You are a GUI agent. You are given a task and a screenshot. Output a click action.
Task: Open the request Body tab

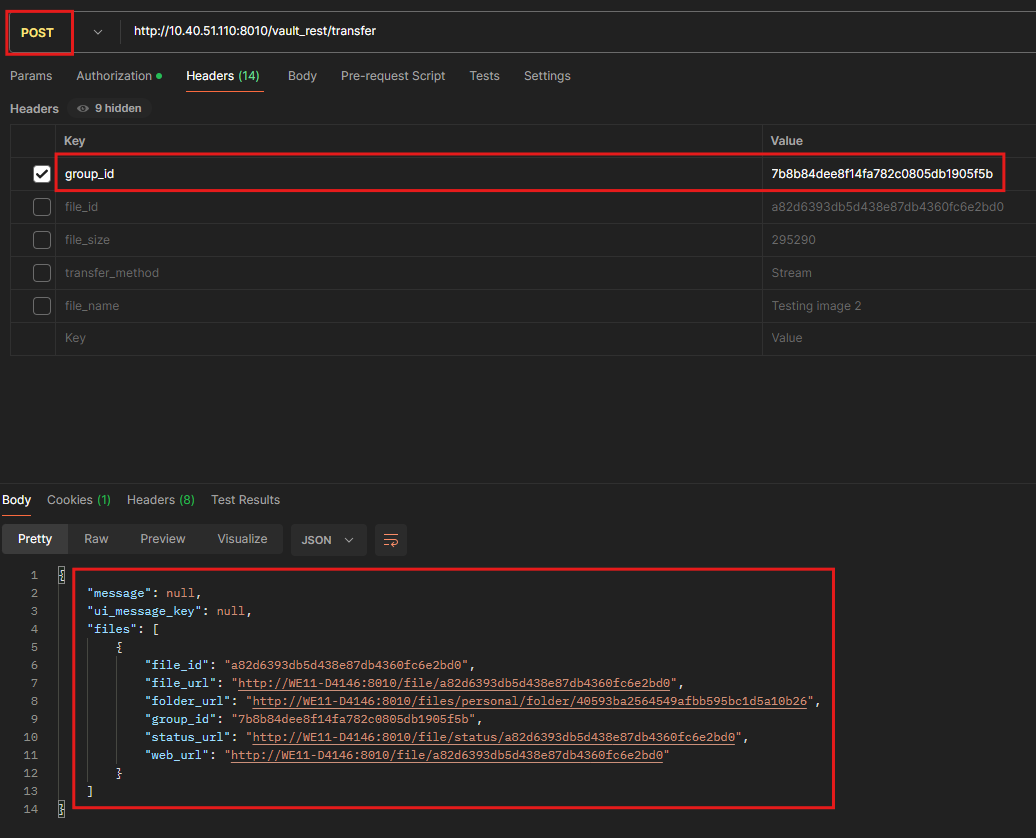[303, 76]
